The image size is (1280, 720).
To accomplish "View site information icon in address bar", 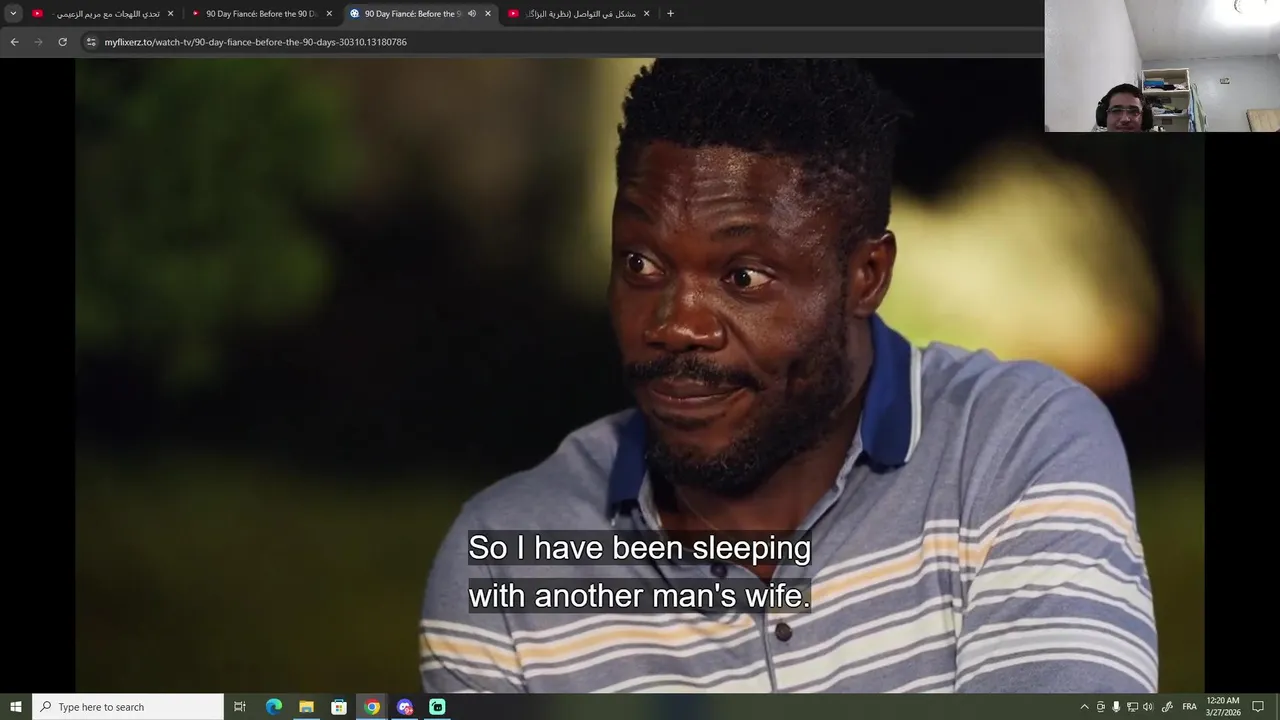I will click(91, 42).
